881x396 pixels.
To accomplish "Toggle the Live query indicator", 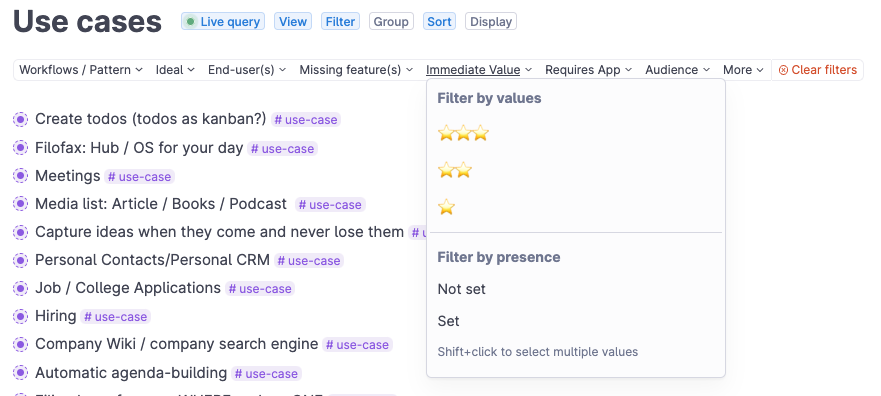I will [223, 22].
